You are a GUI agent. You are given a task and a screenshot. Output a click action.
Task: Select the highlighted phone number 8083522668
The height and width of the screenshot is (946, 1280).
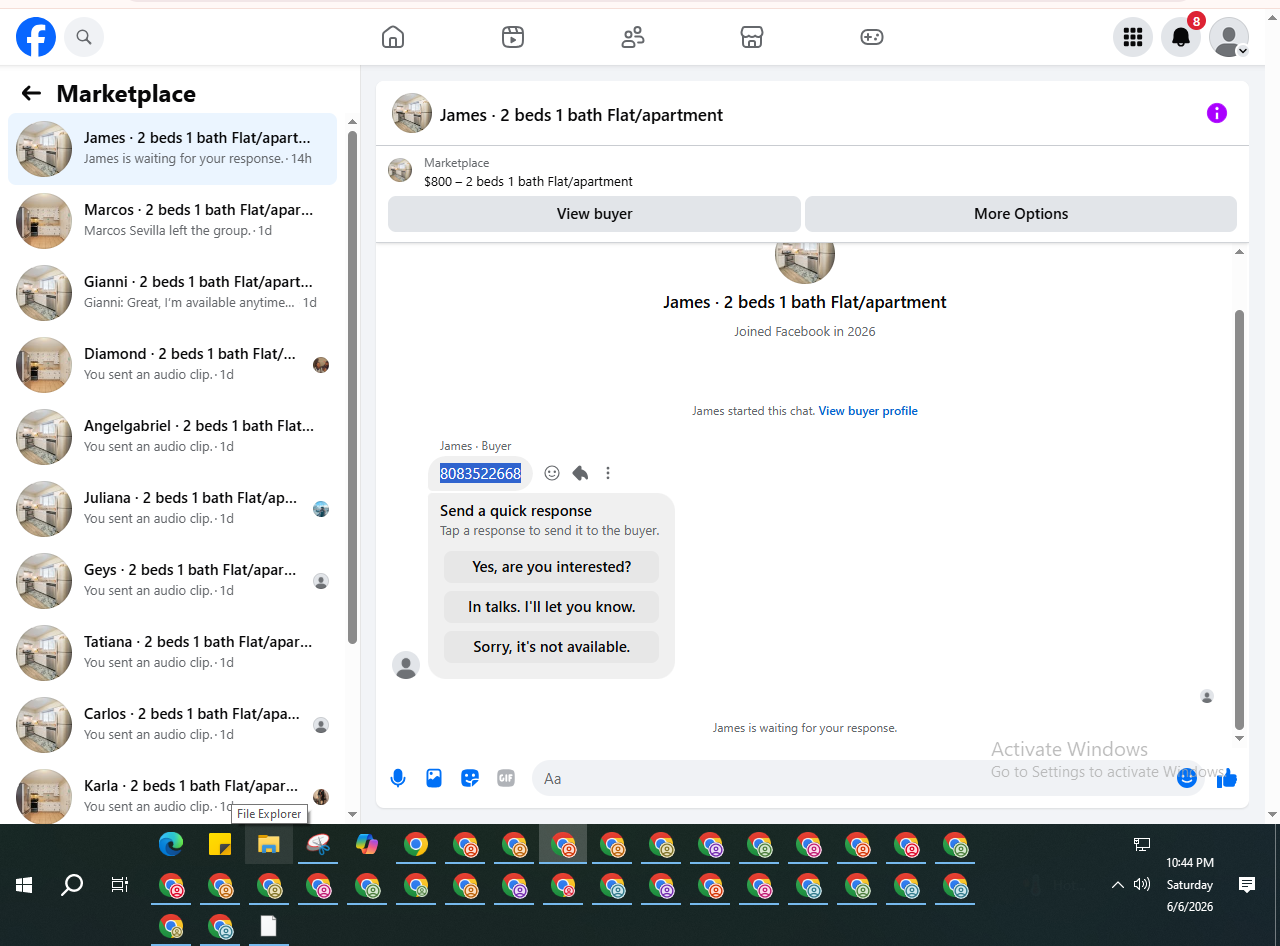(480, 473)
